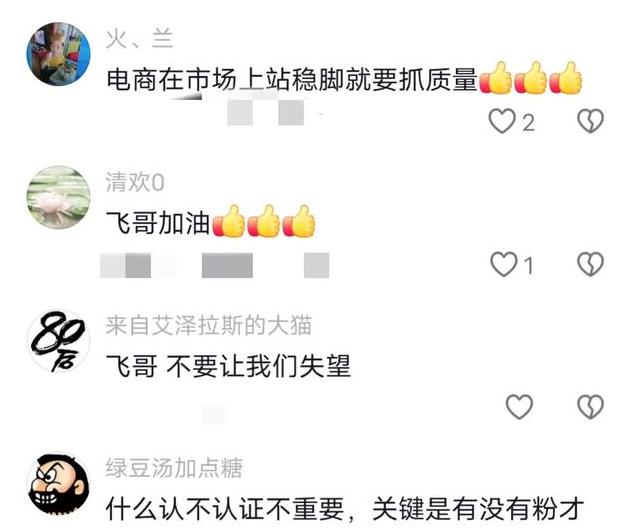Open username 绿豆汤加点糖
Screen dimensions: 636x531
point(174,469)
